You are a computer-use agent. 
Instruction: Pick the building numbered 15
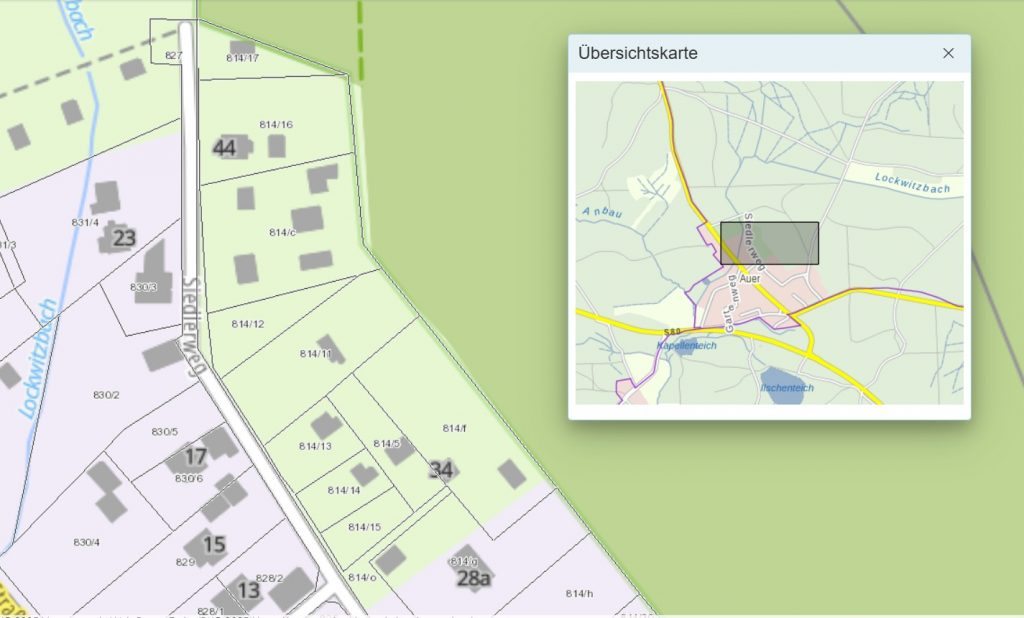[x=214, y=545]
